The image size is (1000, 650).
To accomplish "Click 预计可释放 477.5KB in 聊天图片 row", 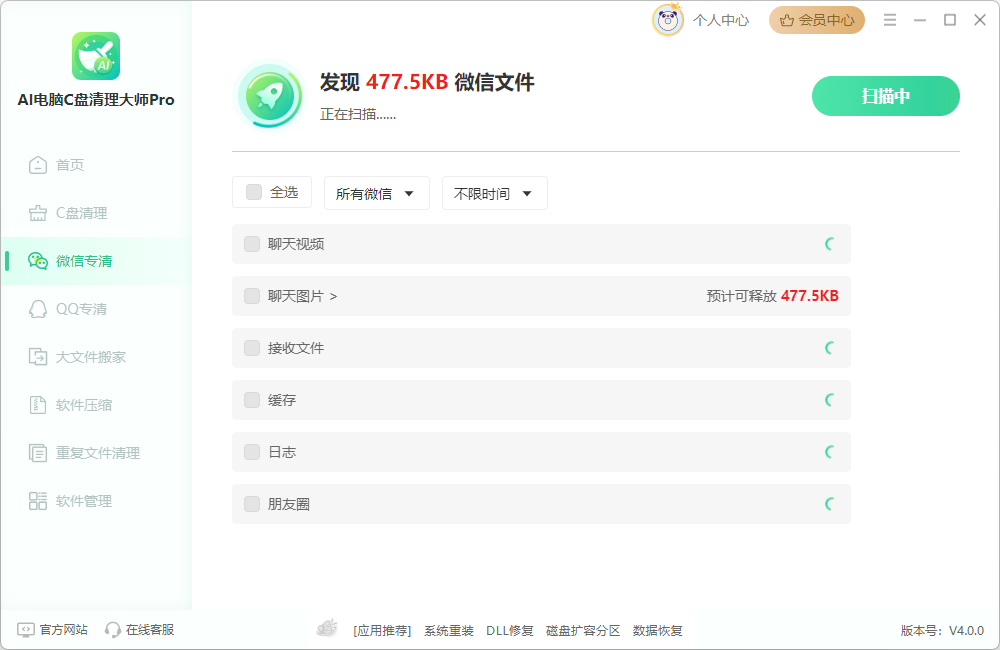I will (772, 296).
